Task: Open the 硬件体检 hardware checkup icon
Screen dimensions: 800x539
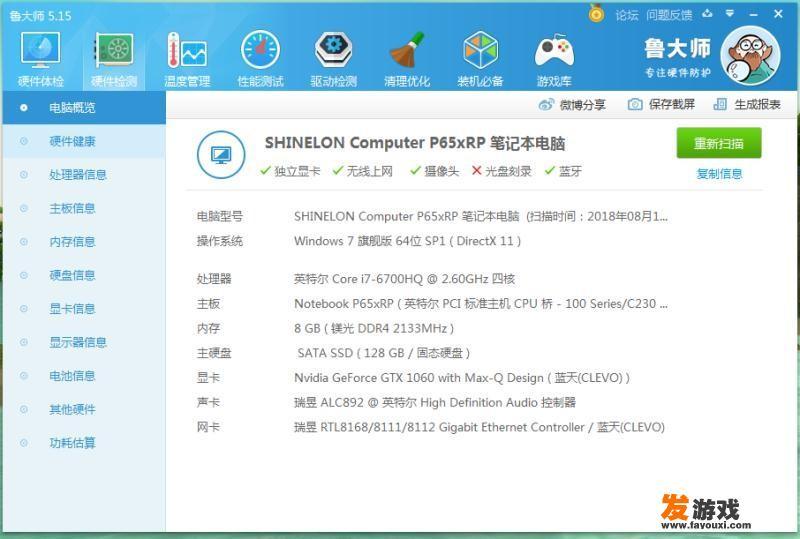Action: pyautogui.click(x=40, y=59)
